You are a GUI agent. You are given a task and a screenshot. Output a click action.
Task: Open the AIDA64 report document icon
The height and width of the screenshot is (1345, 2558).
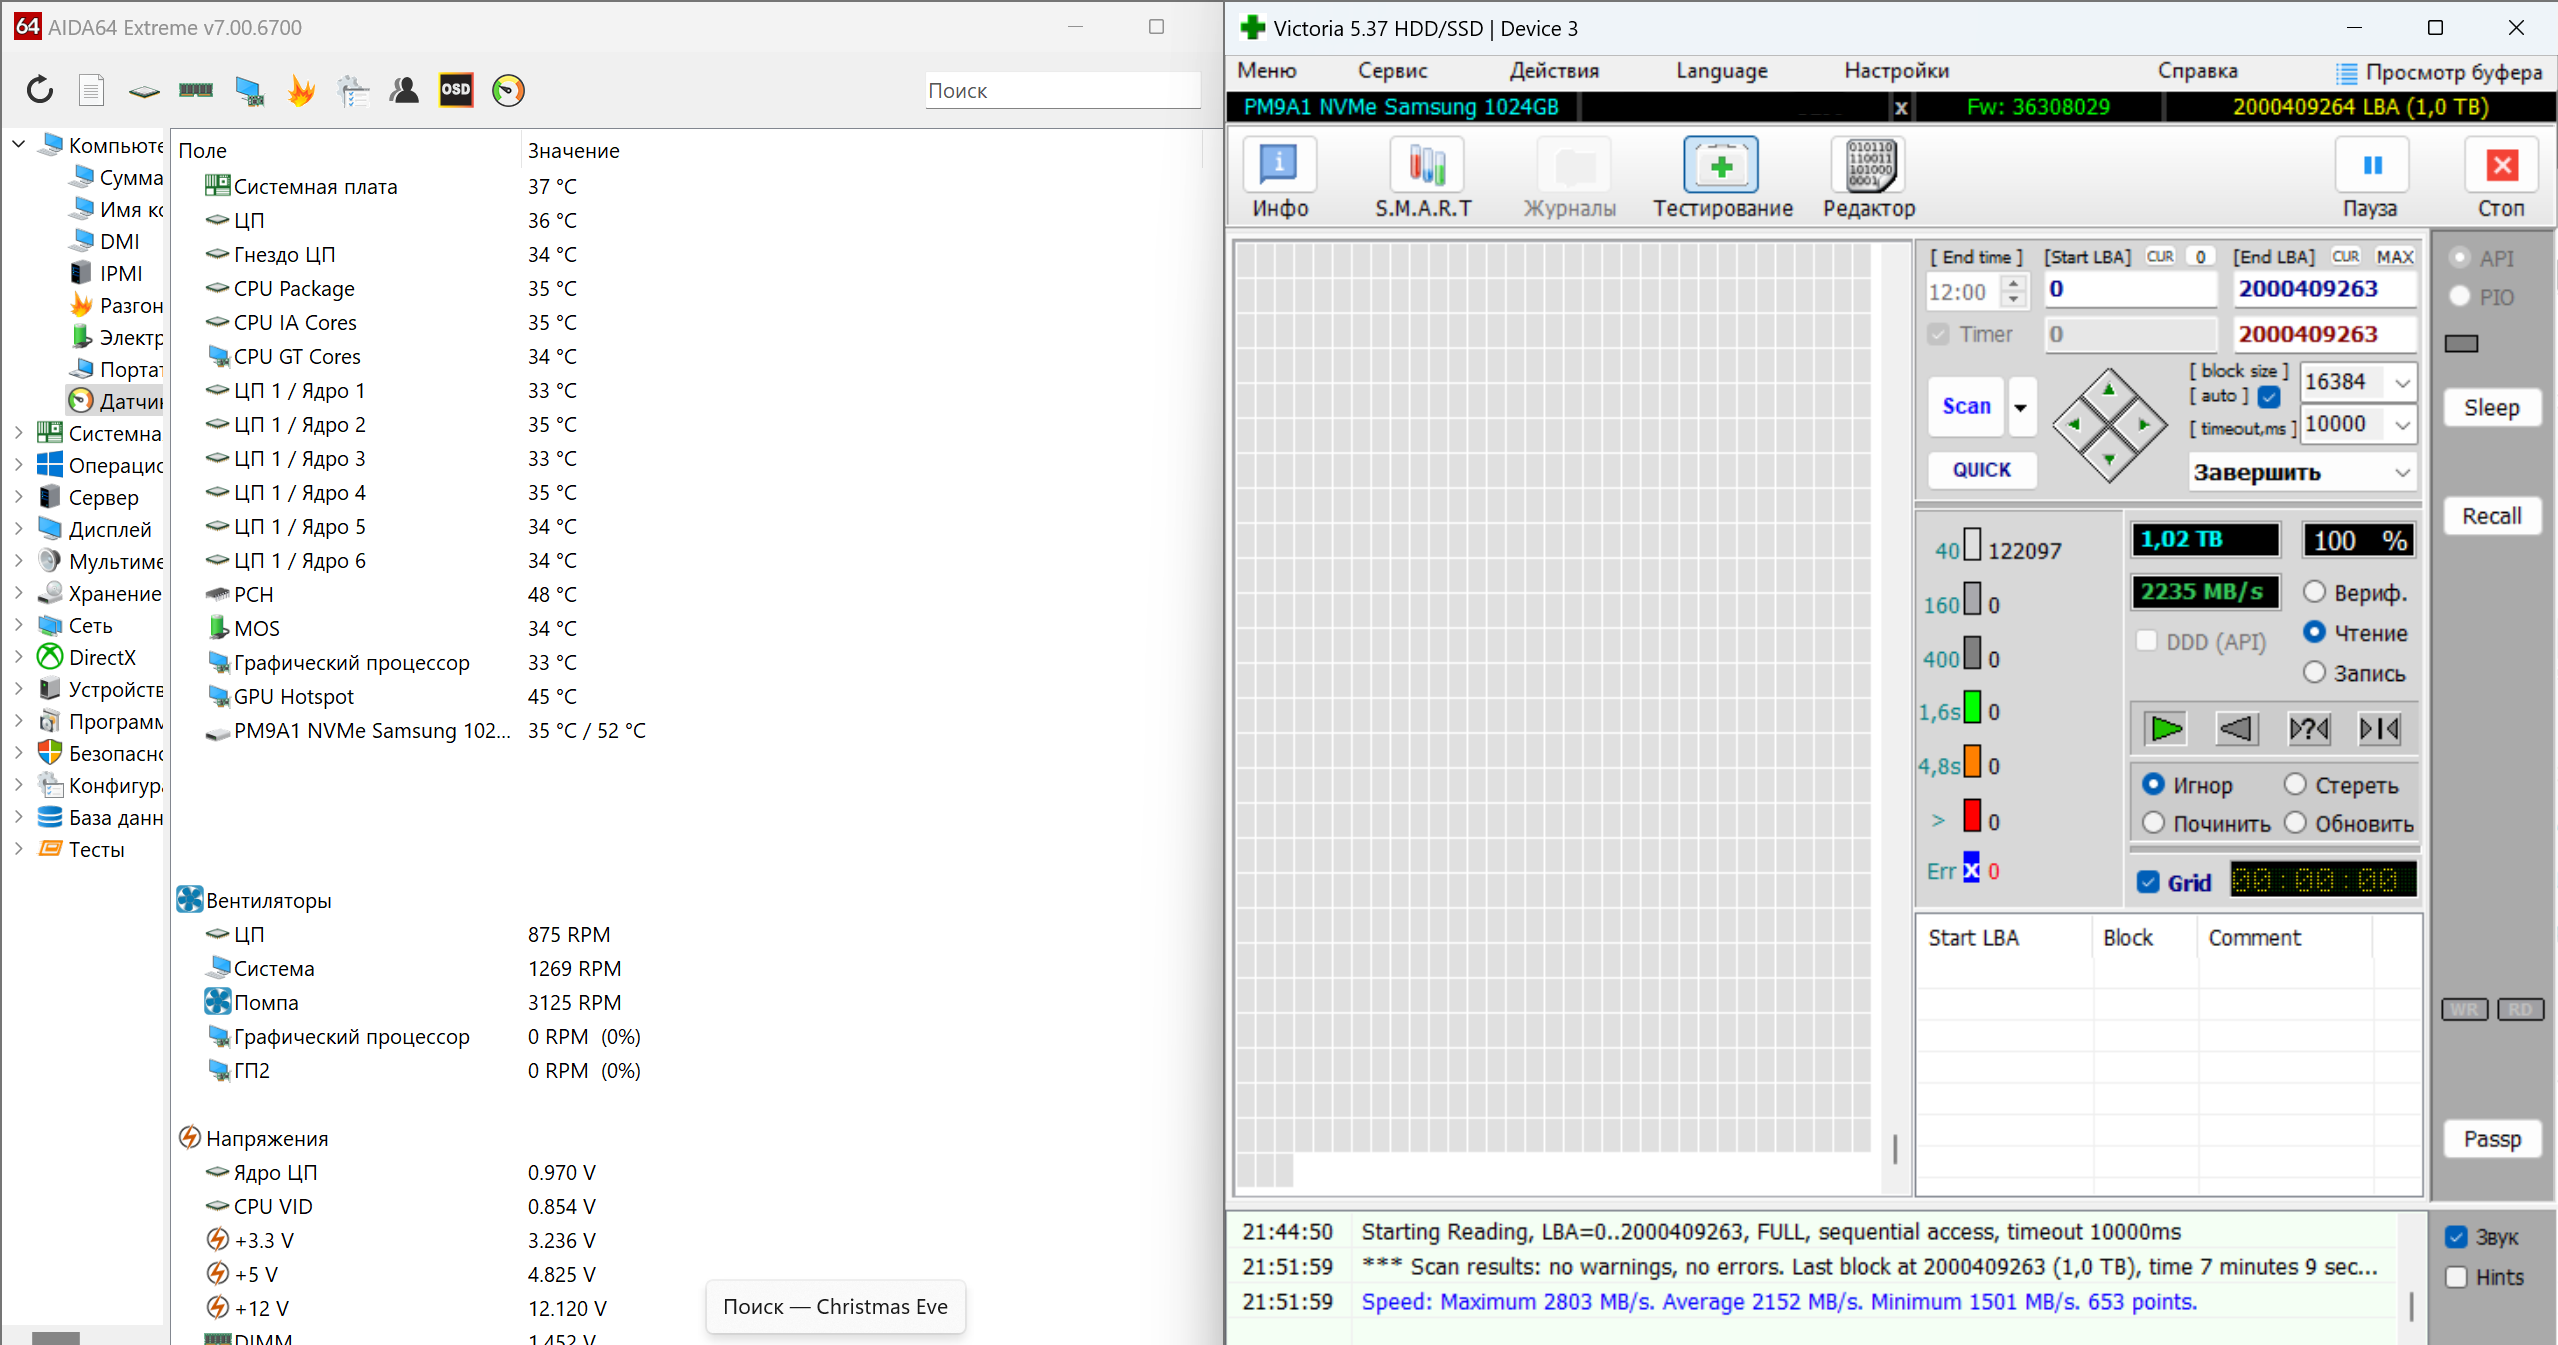pos(92,90)
